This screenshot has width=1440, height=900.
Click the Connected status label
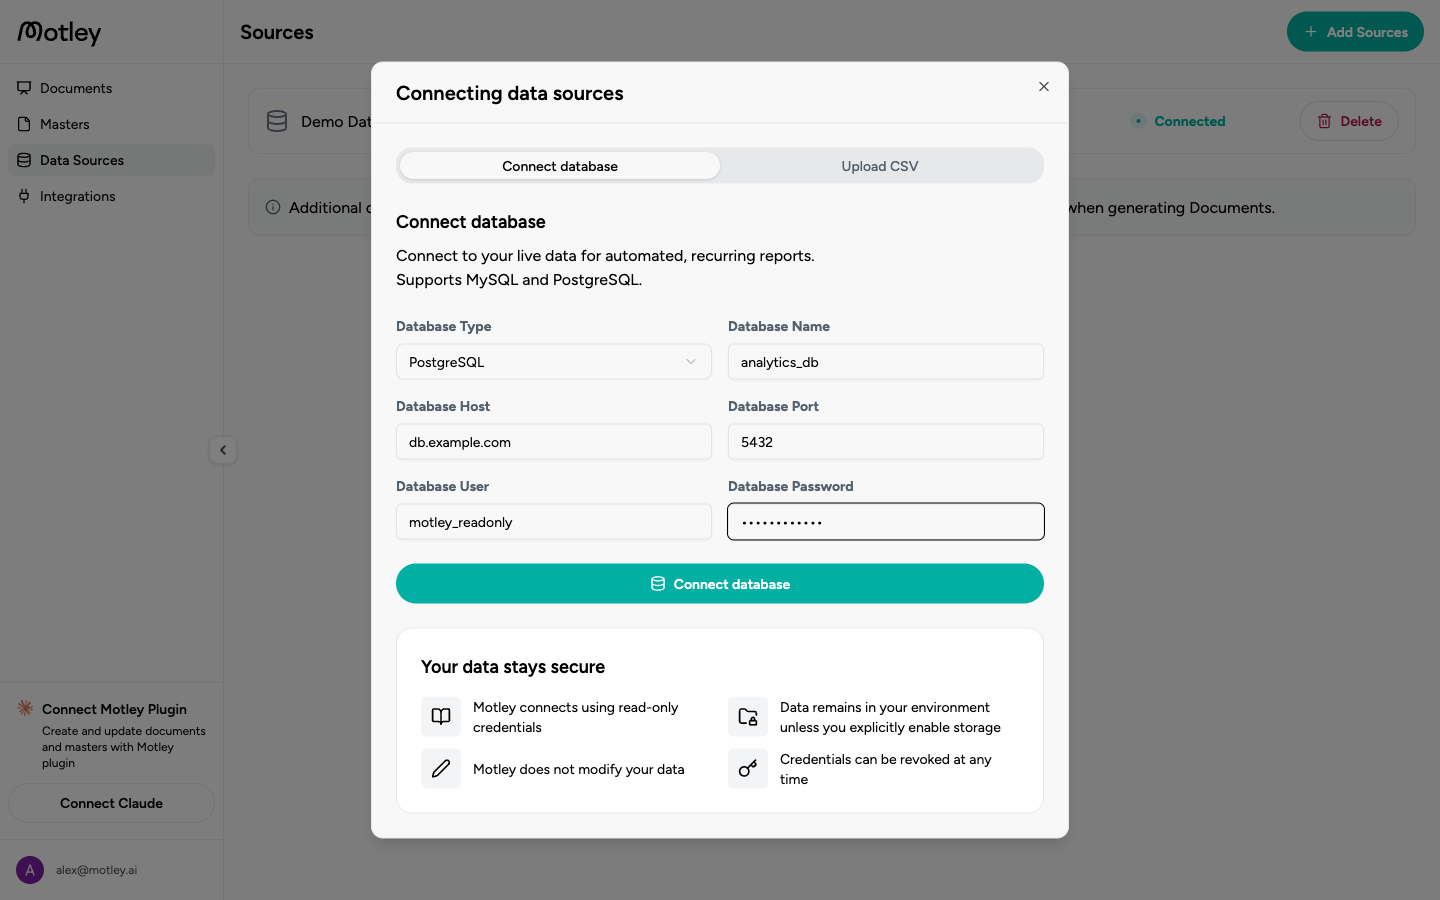(x=1189, y=121)
